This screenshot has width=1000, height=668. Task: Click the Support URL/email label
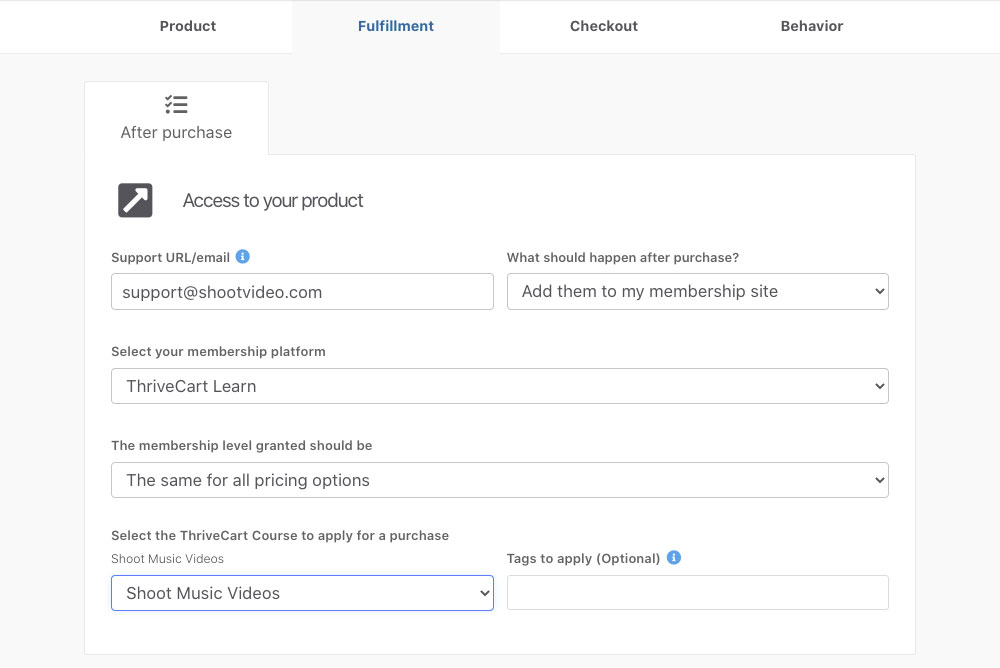(170, 257)
